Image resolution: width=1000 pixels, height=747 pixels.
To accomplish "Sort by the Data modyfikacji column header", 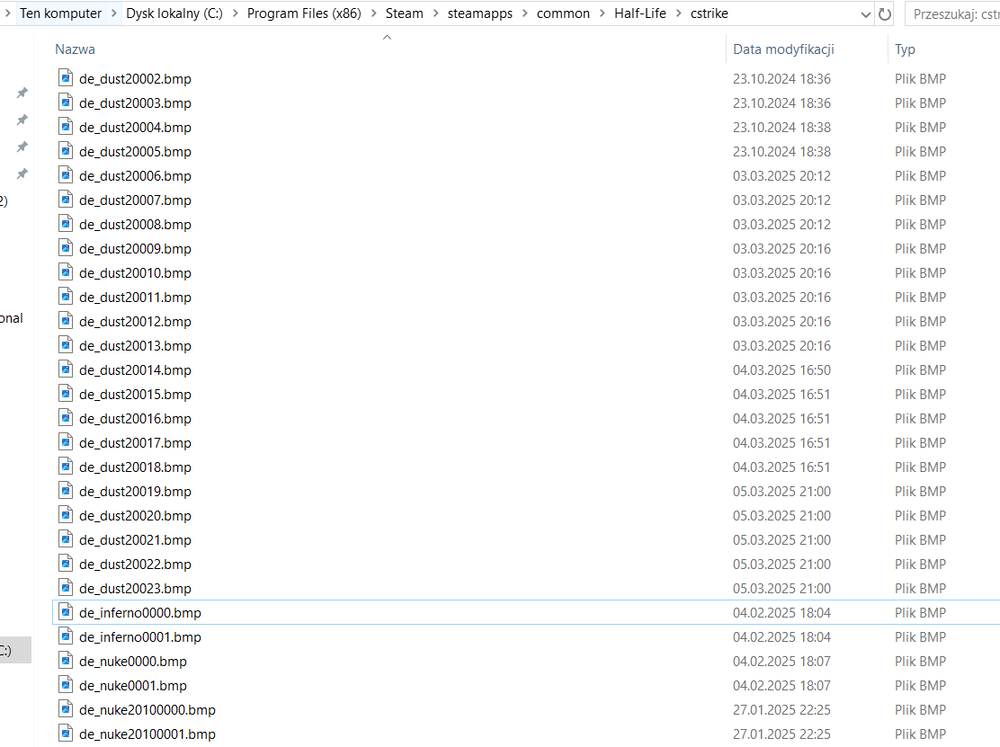I will click(x=783, y=49).
